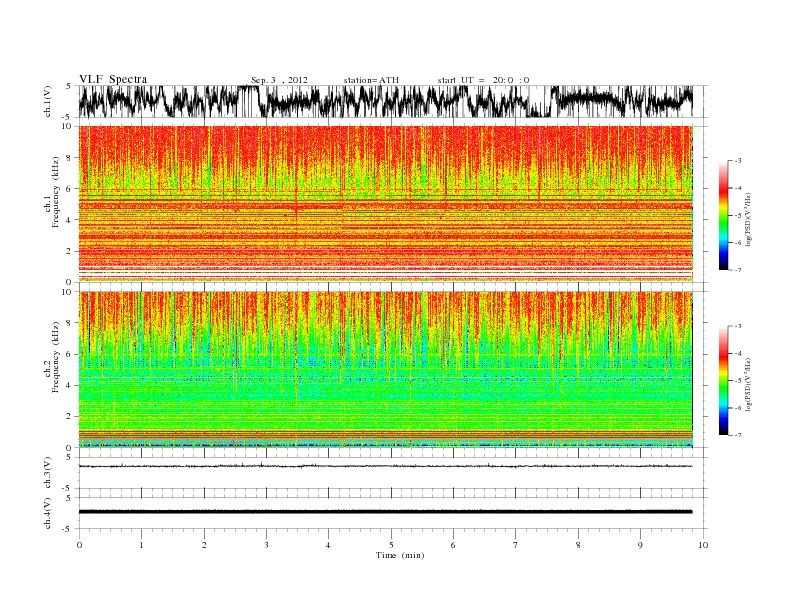Click the "ch.4(V)" axis label

[48, 516]
